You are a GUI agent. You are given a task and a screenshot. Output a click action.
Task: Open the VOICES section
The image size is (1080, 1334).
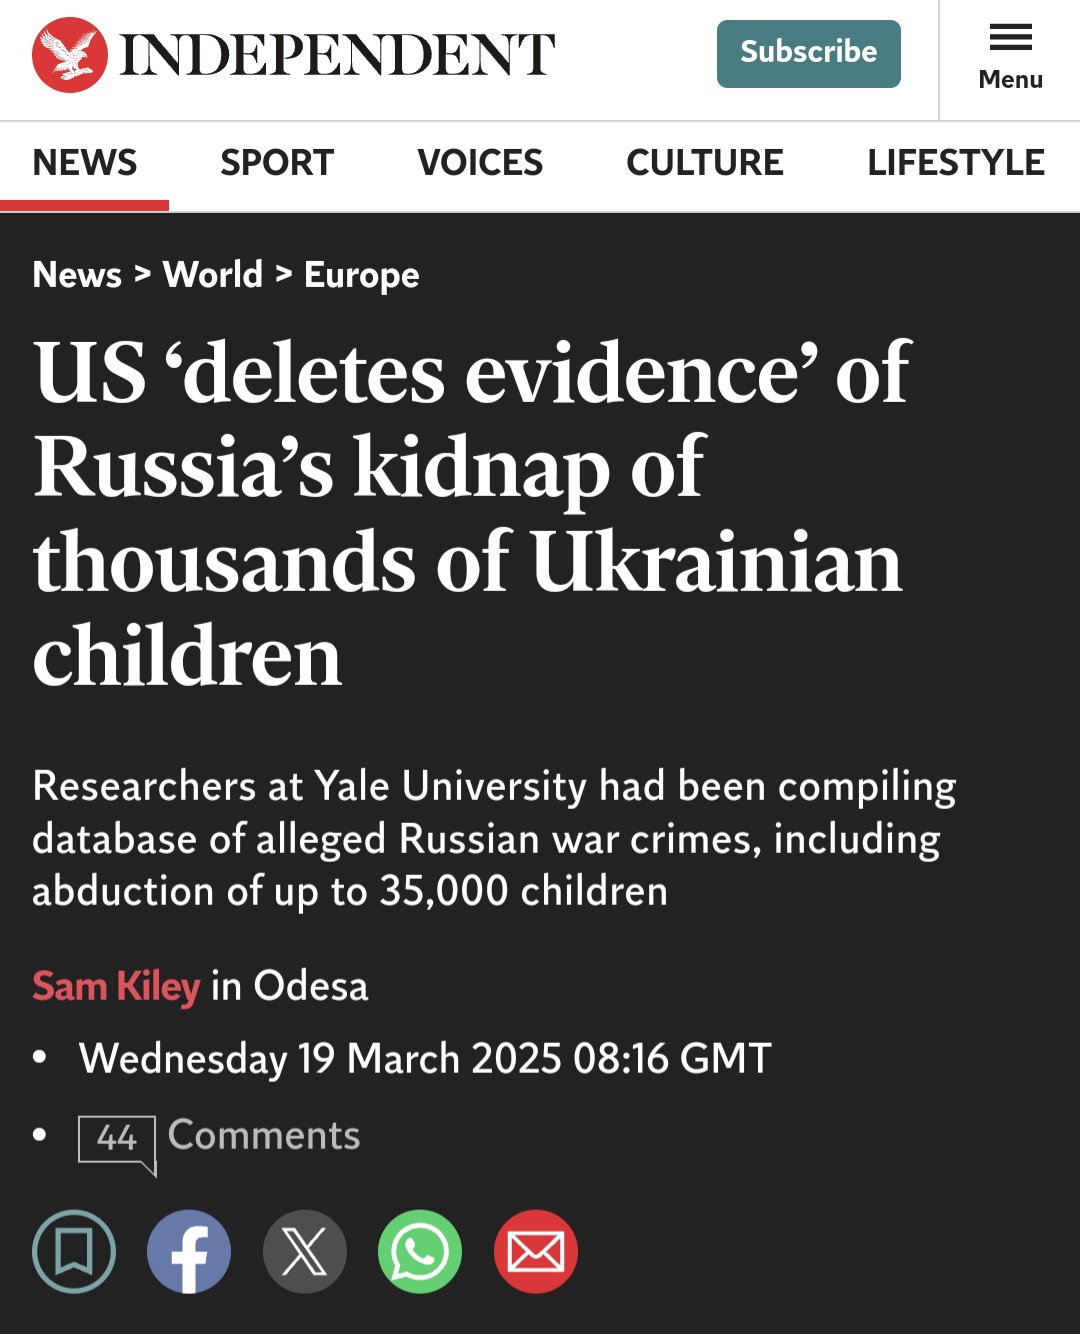480,162
